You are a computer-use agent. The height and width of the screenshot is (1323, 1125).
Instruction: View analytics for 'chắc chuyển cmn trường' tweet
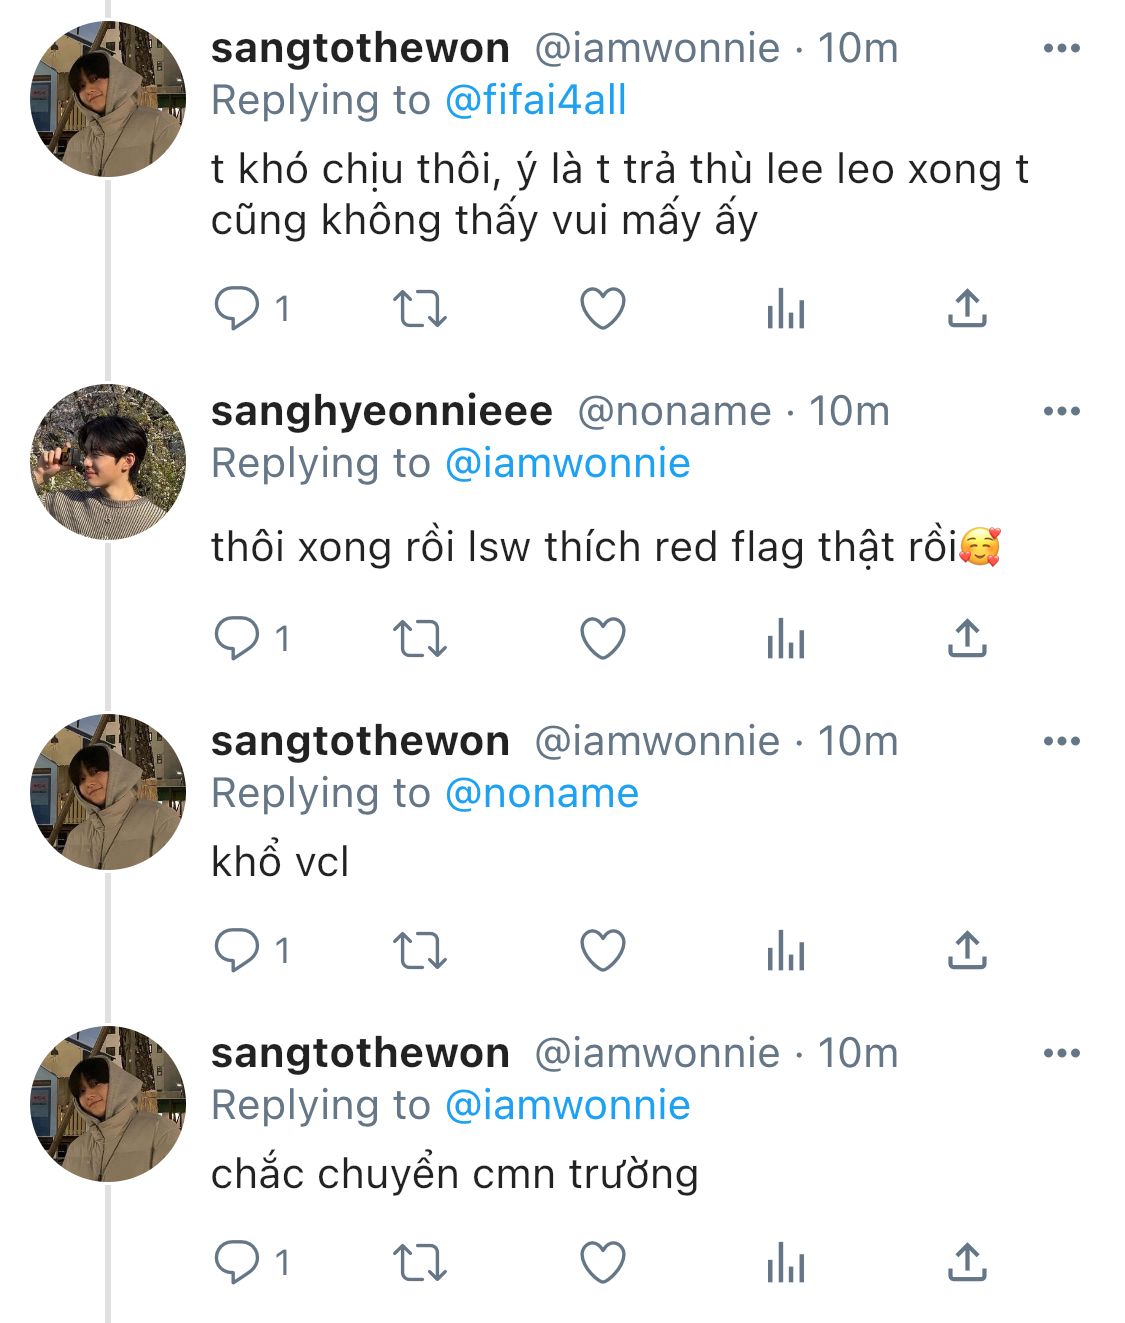tap(785, 1263)
